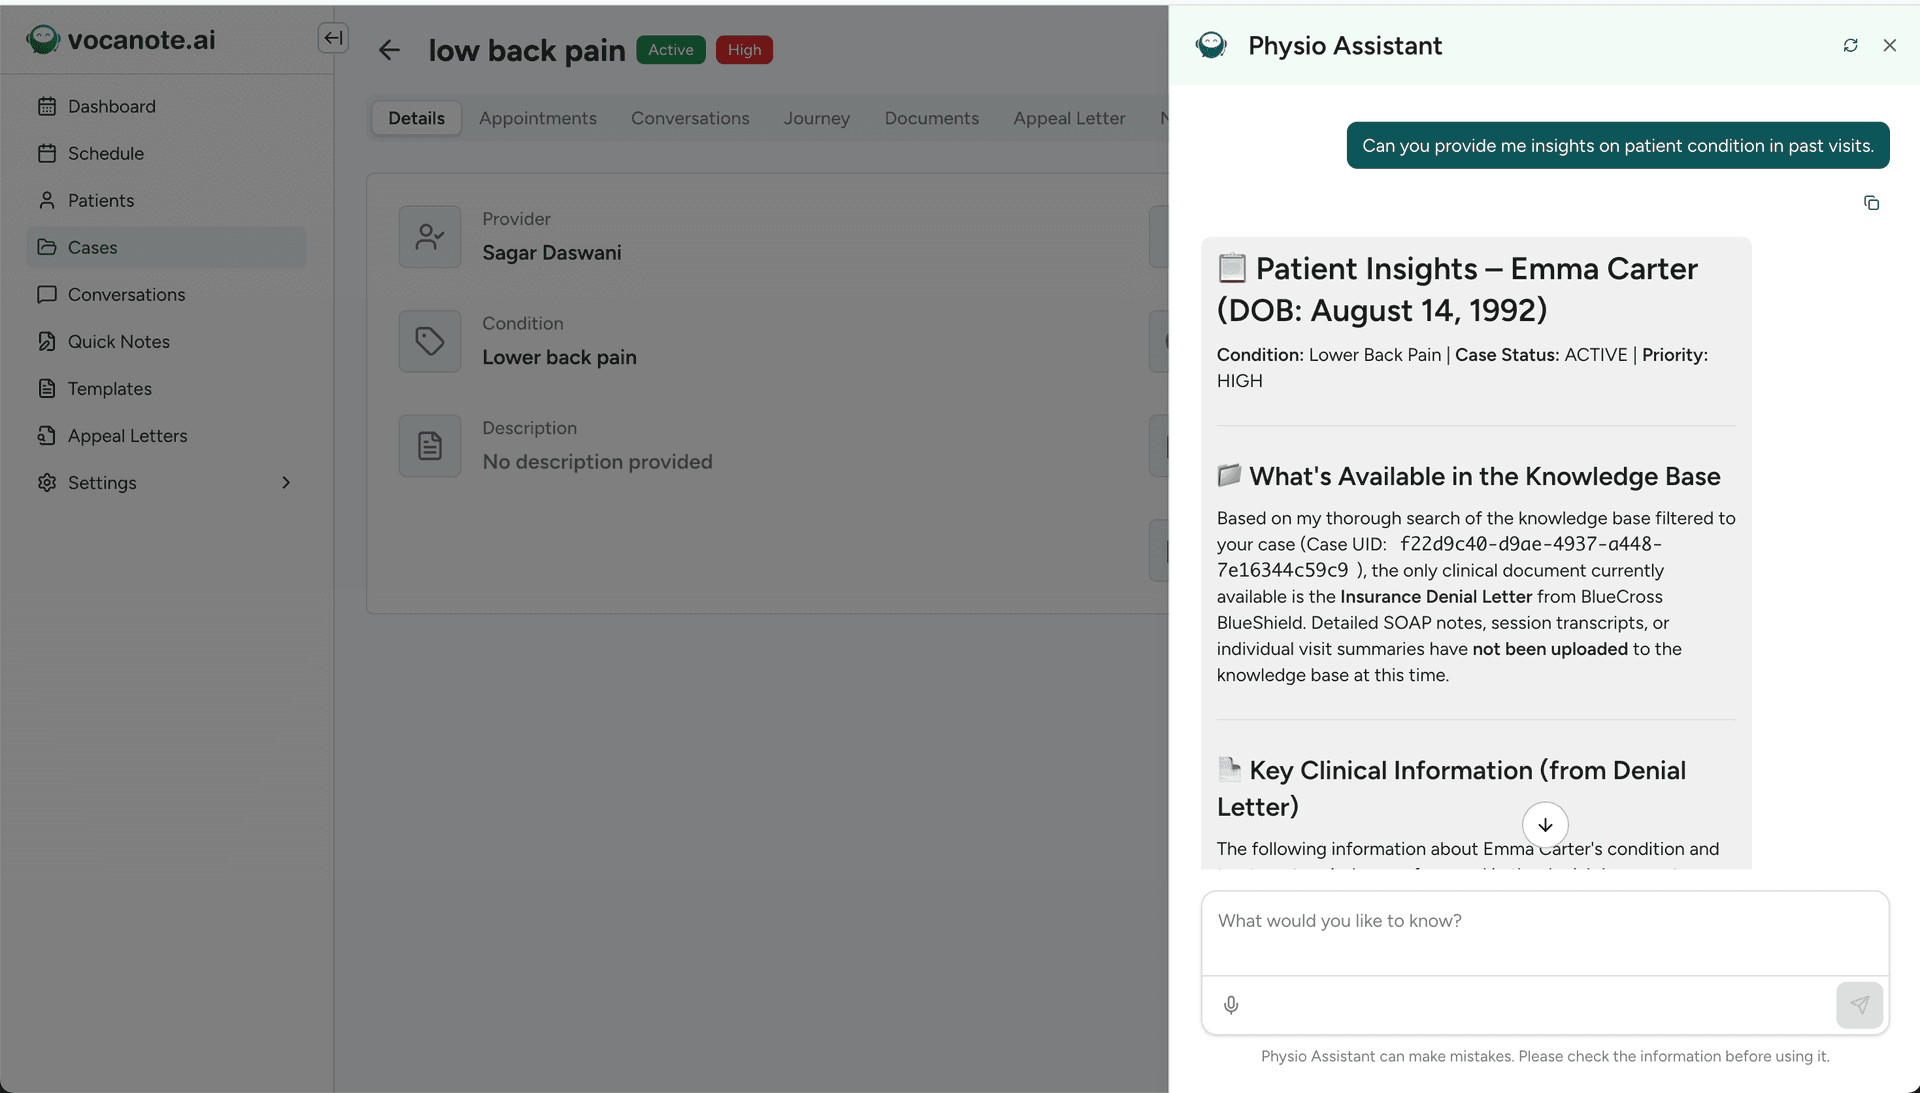Viewport: 1920px width, 1093px height.
Task: Open the Dashboard from the sidebar
Action: tap(111, 106)
